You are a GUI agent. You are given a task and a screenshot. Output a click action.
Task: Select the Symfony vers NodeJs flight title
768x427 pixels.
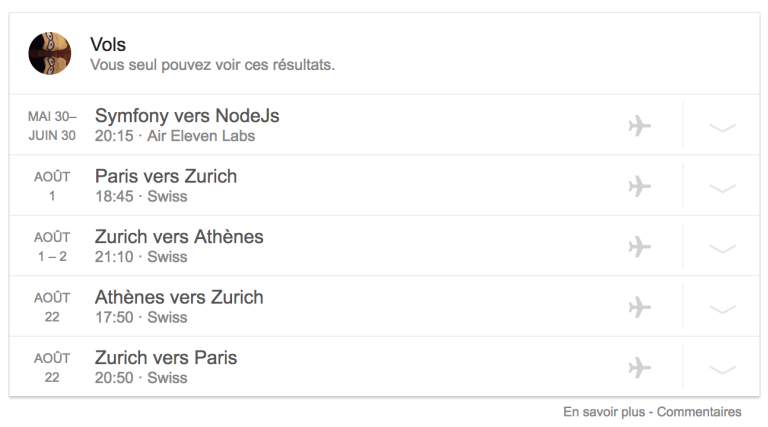187,116
